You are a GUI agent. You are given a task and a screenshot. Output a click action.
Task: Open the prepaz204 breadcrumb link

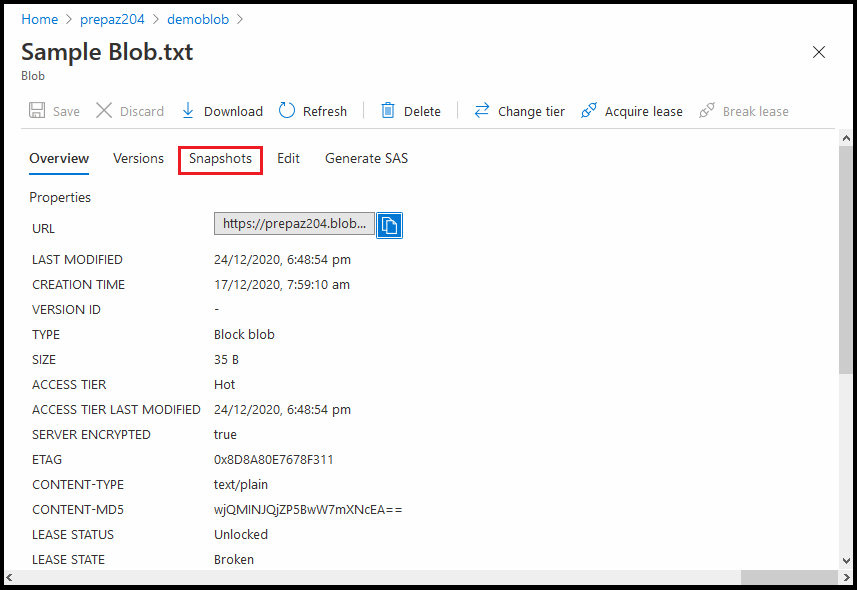112,18
